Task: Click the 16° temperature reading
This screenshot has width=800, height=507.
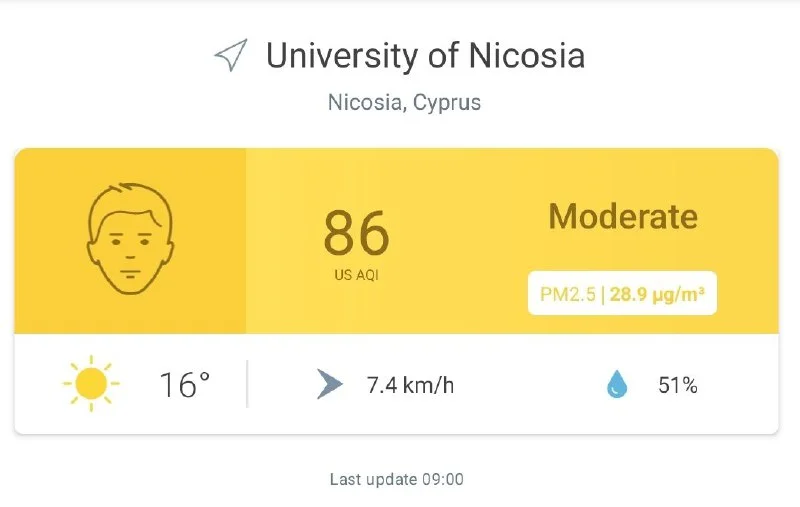Action: pos(185,385)
